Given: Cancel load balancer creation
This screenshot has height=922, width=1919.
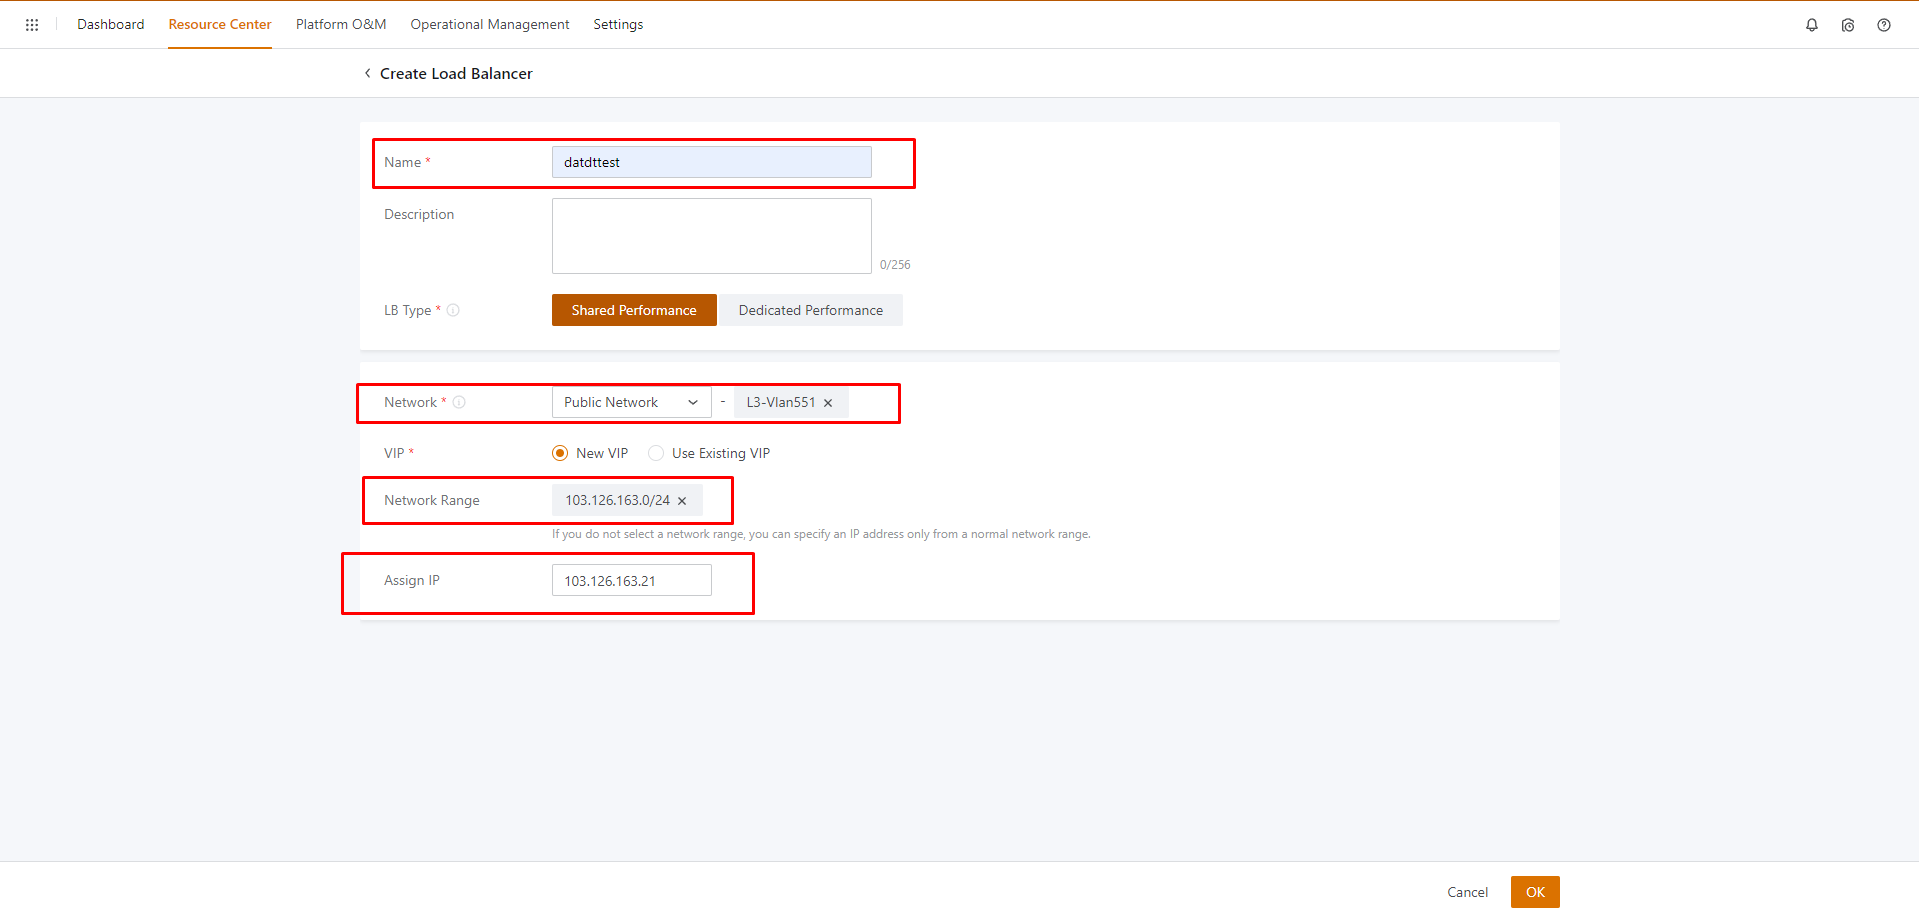Looking at the screenshot, I should click(1467, 892).
